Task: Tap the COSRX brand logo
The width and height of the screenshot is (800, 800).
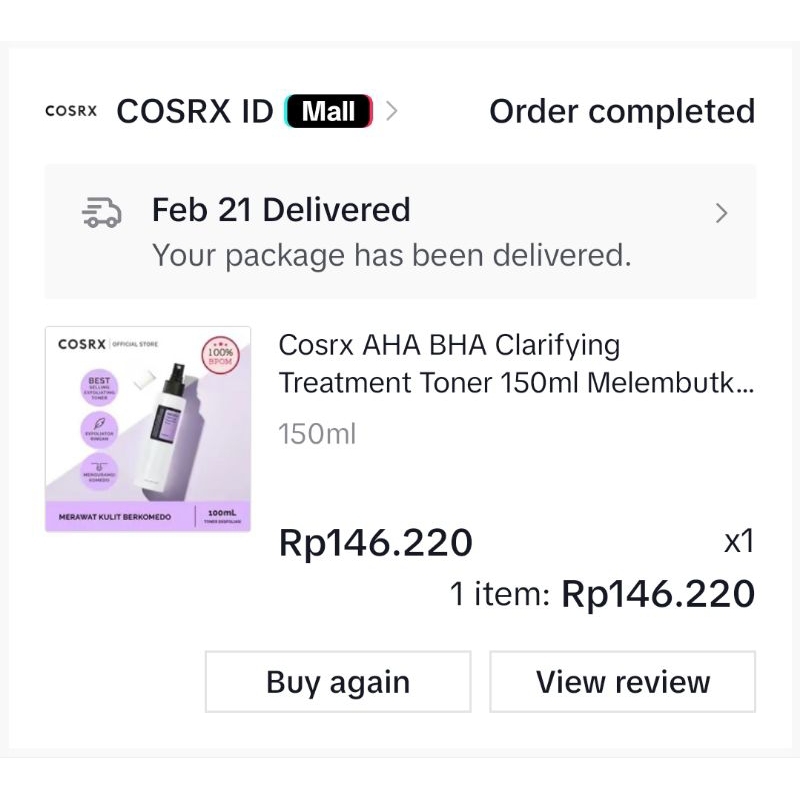Action: (x=71, y=111)
